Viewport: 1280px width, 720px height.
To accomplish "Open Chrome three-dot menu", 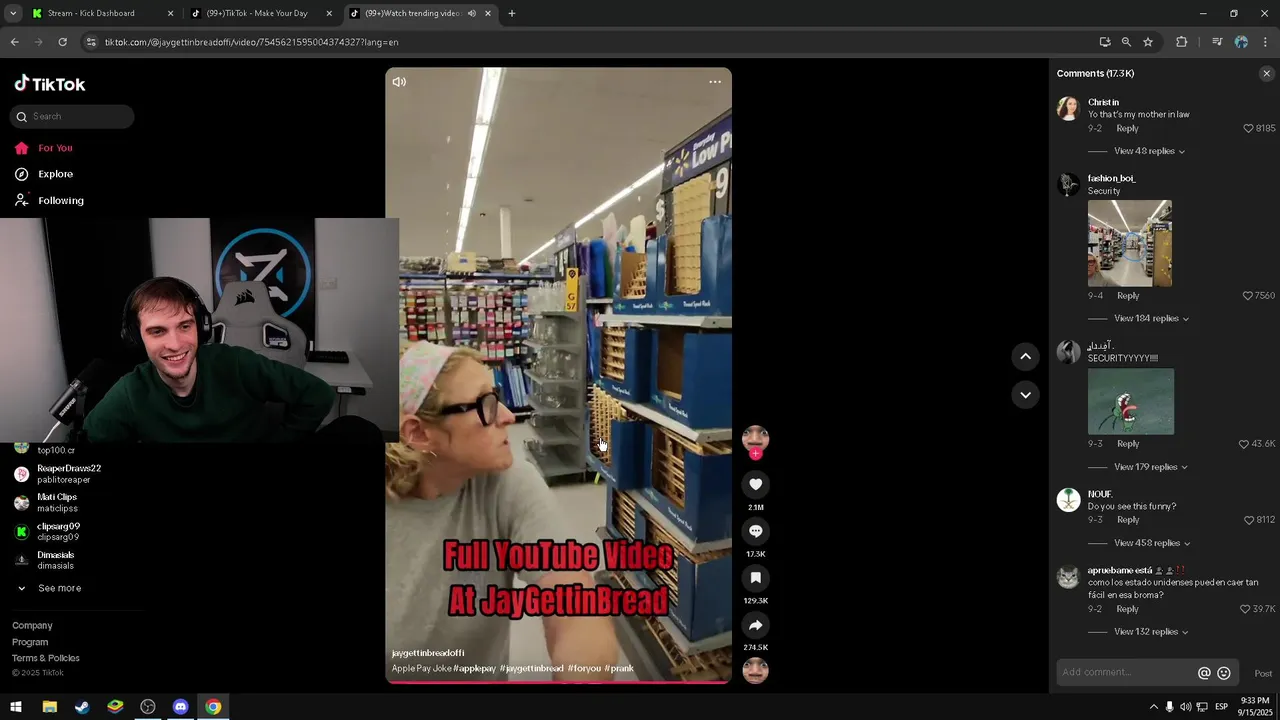I will (1265, 42).
